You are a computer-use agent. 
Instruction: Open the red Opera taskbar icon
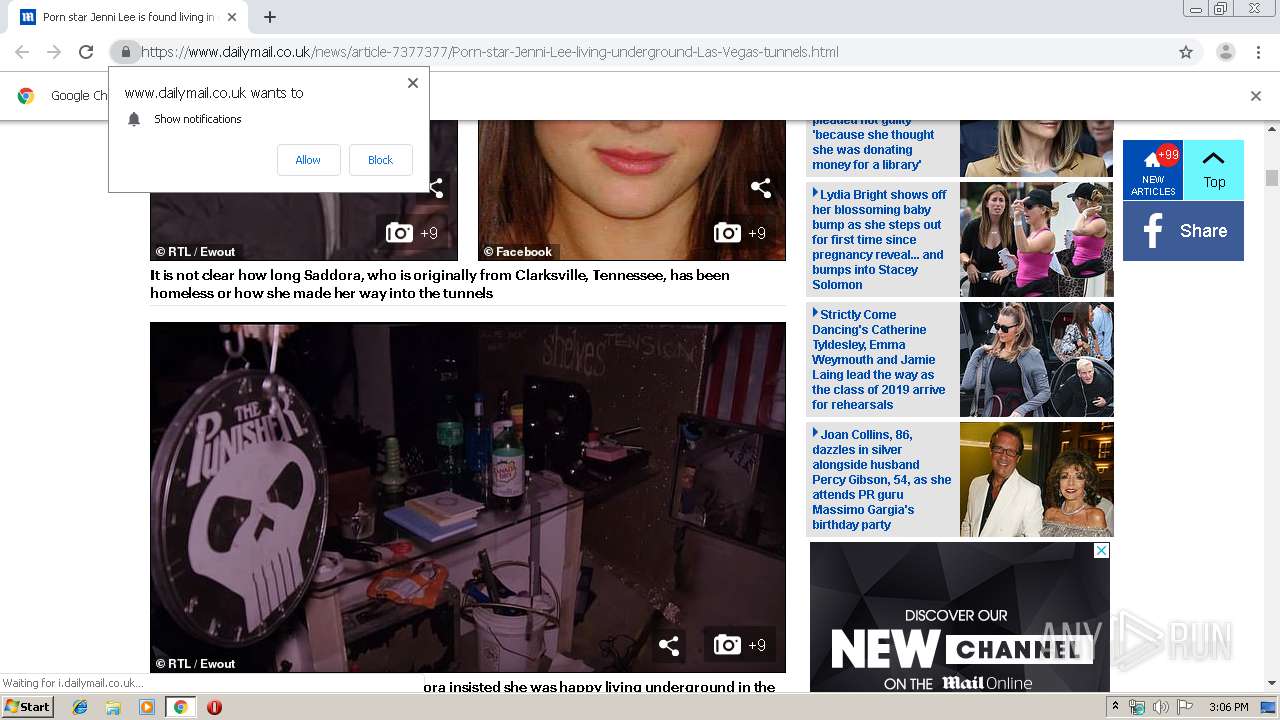tap(214, 707)
